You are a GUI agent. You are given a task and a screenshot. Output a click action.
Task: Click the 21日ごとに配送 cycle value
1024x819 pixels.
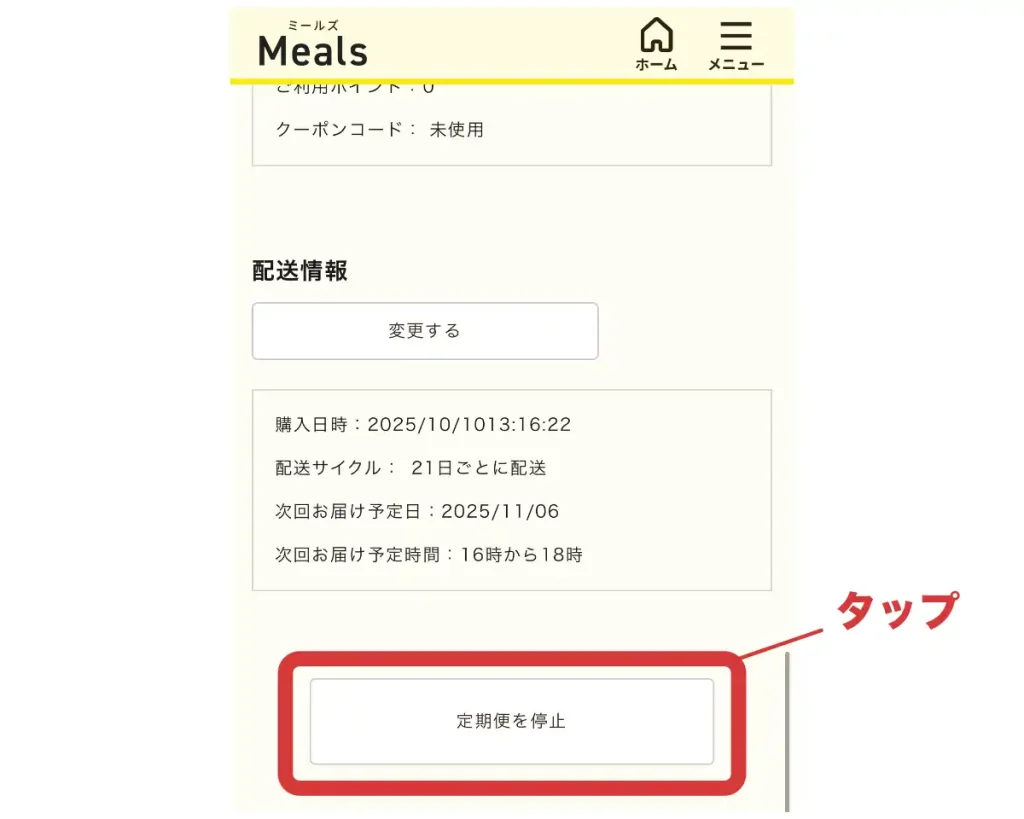point(478,468)
